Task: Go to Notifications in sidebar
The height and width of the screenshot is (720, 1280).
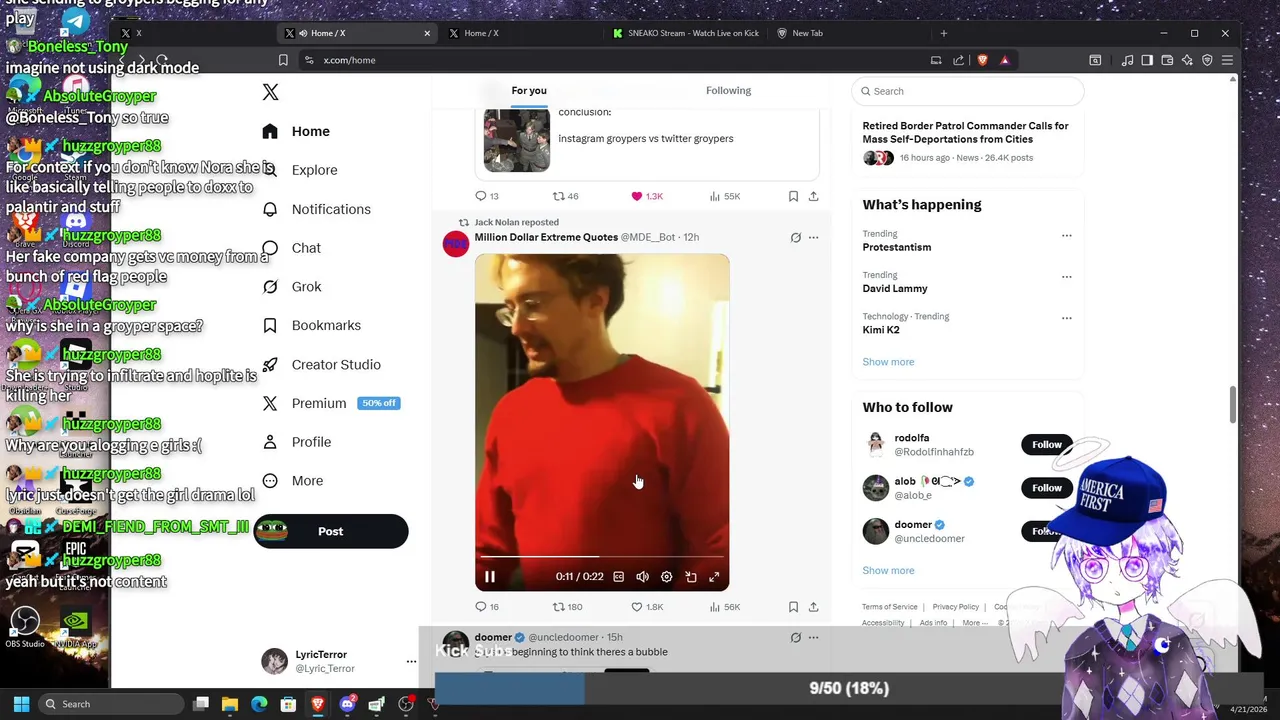Action: [317, 209]
